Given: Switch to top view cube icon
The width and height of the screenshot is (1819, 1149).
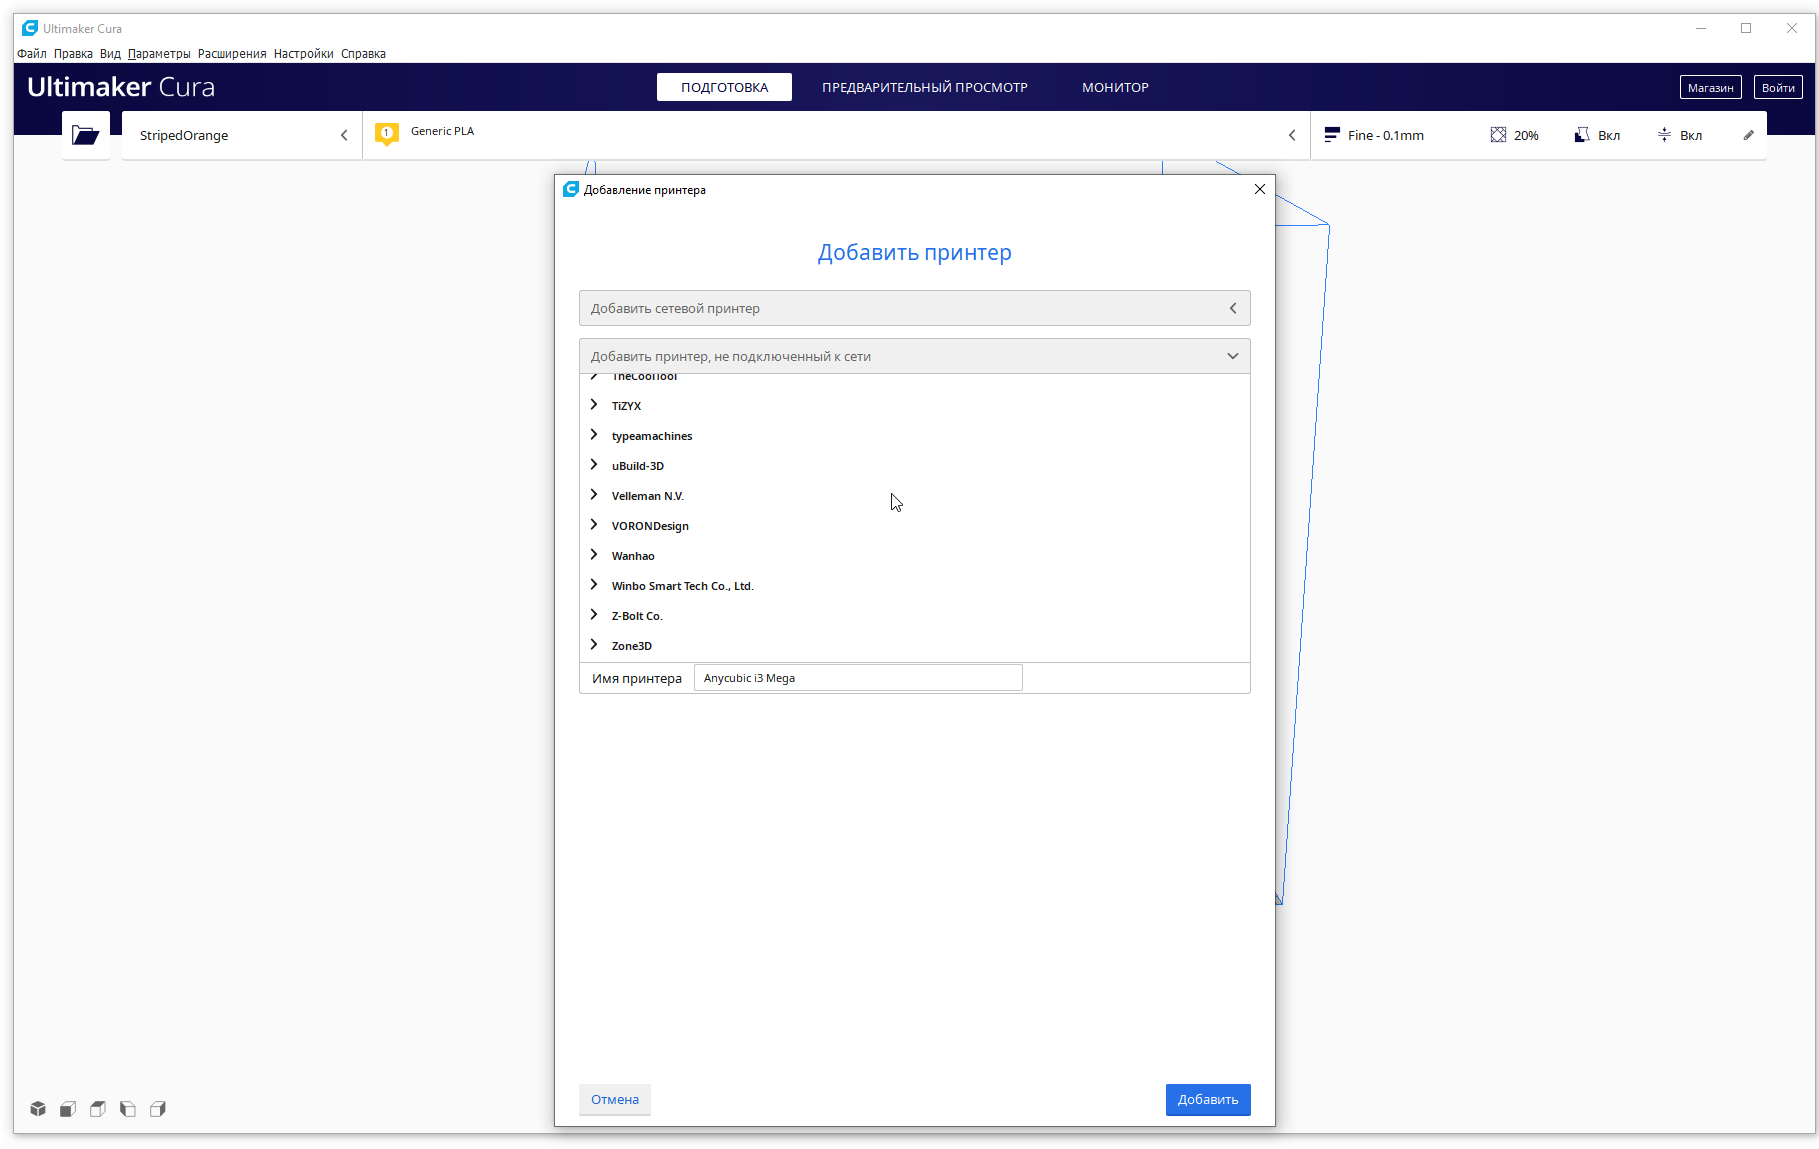Looking at the screenshot, I should click(98, 1109).
